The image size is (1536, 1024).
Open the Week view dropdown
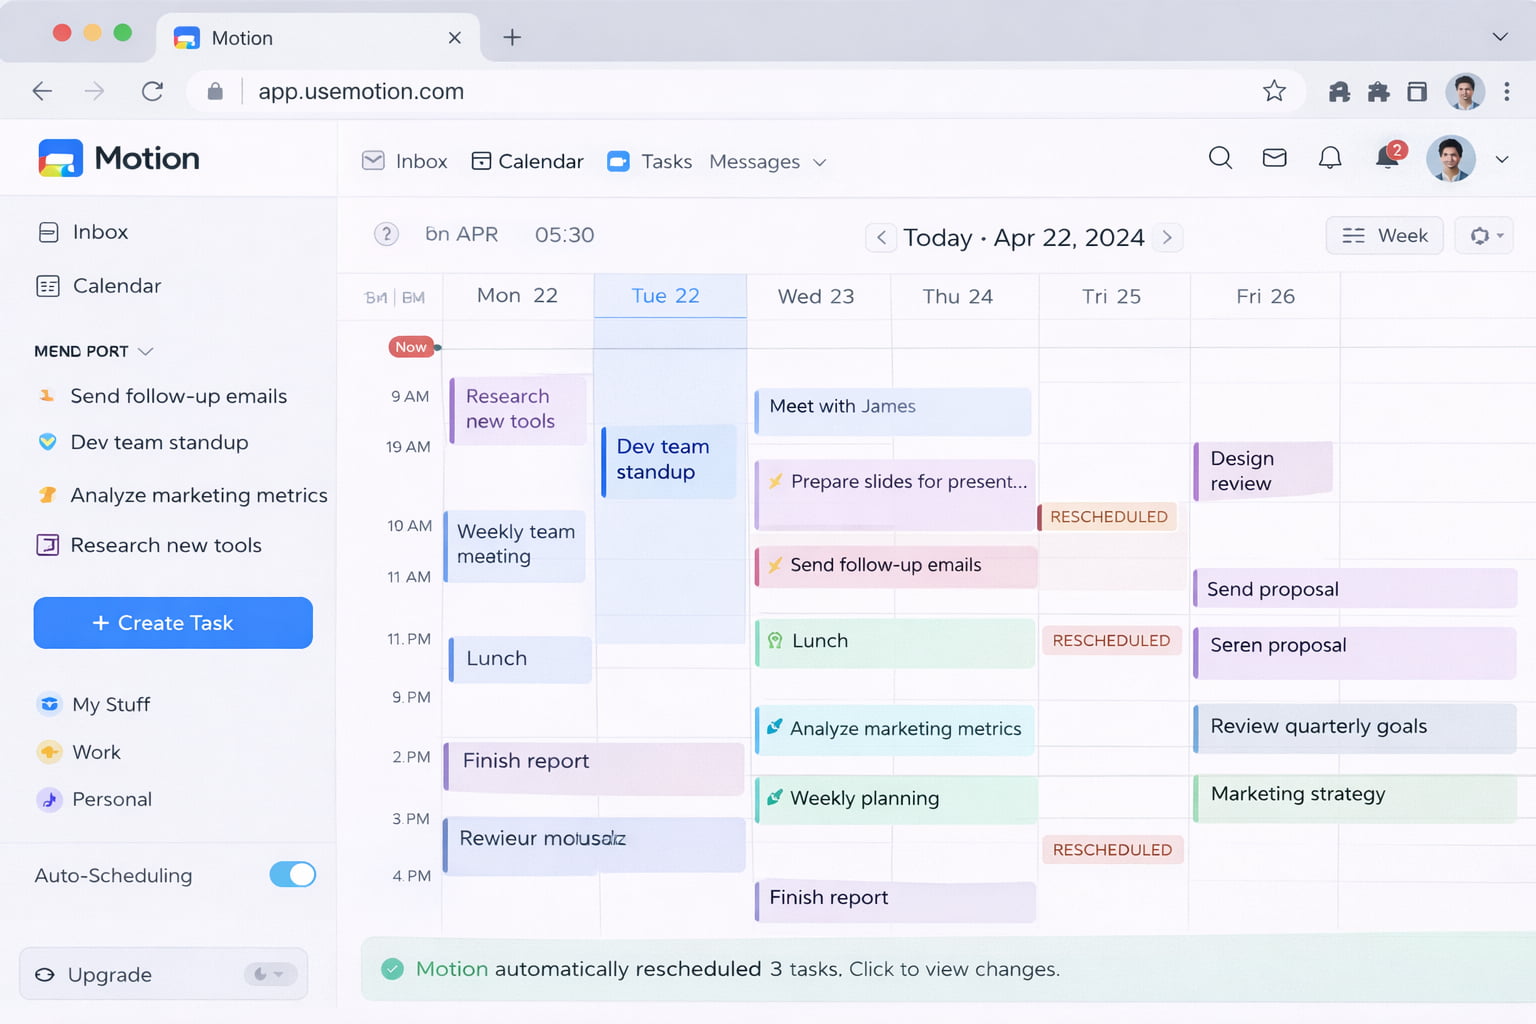1385,236
